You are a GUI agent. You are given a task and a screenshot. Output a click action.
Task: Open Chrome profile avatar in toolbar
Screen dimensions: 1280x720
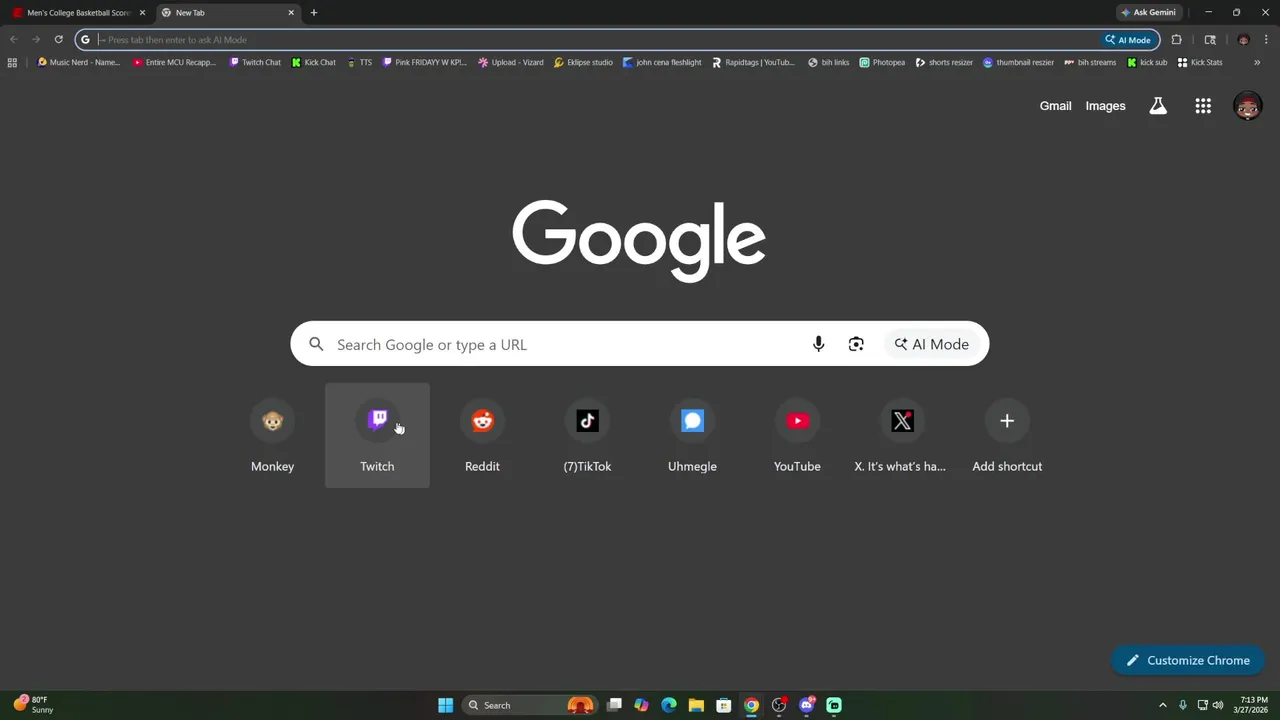point(1243,40)
